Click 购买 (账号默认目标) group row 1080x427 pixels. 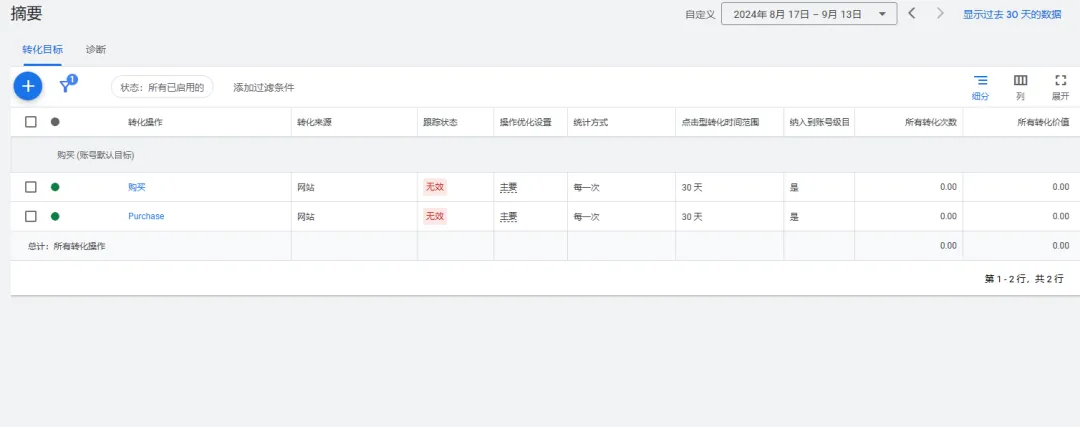pos(545,155)
